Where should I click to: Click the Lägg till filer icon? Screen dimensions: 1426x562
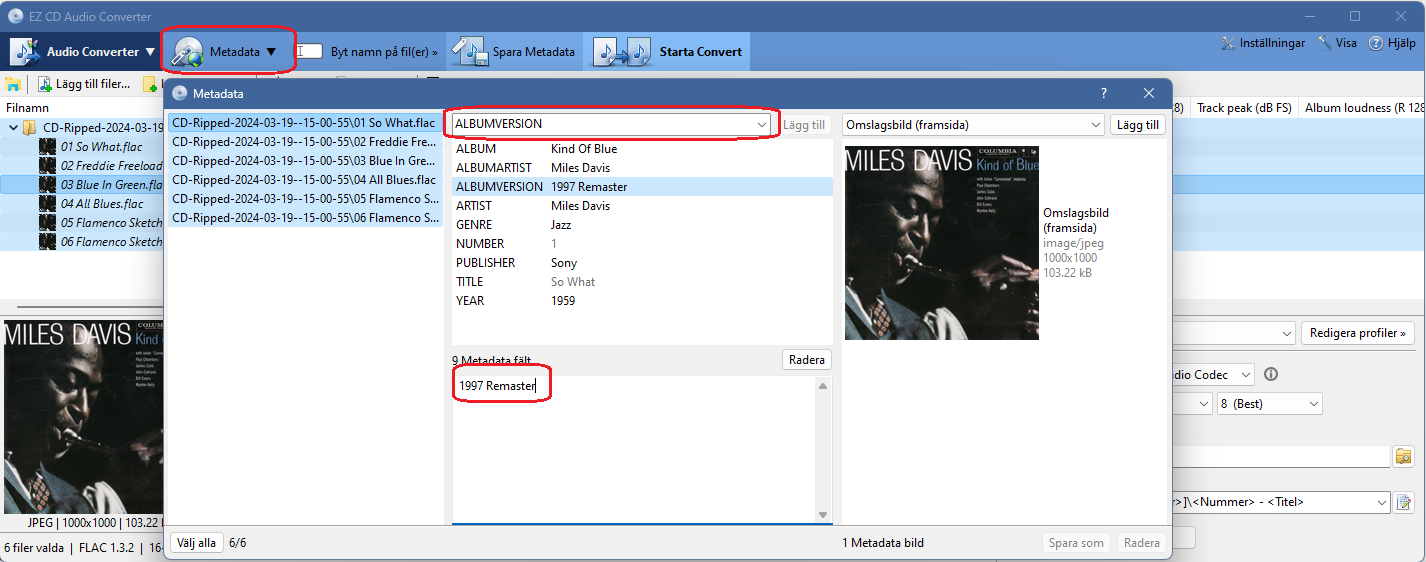tap(46, 84)
